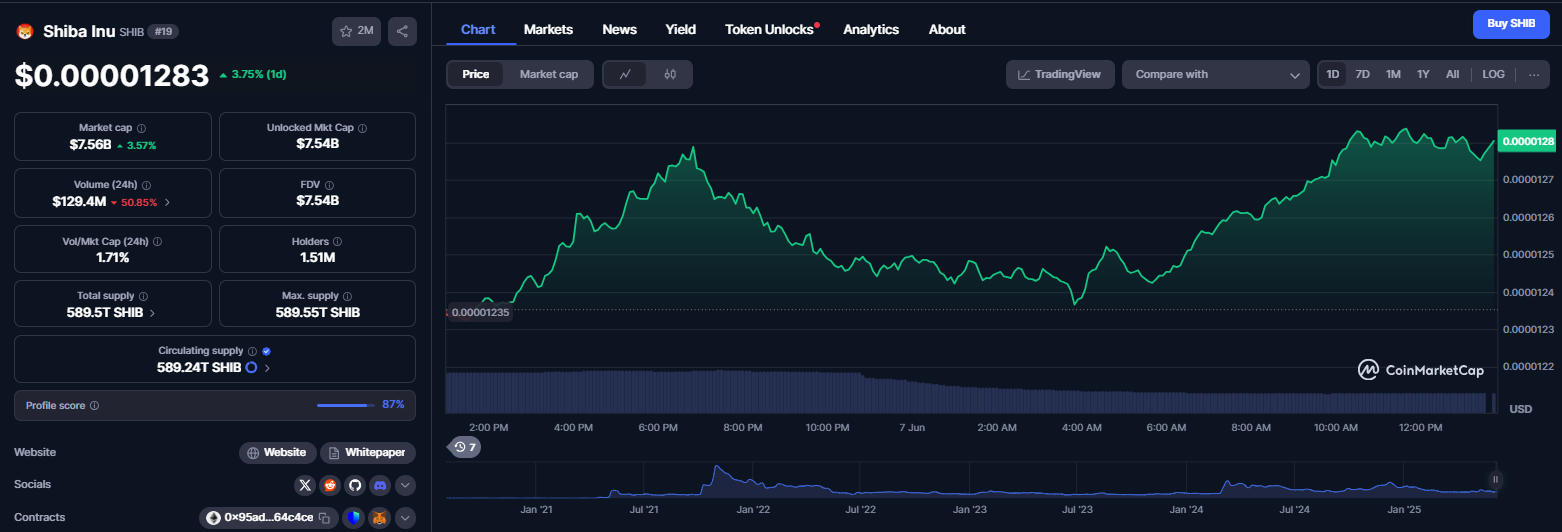Click the circulating supply ring icon
This screenshot has width=1562, height=532.
pos(252,367)
